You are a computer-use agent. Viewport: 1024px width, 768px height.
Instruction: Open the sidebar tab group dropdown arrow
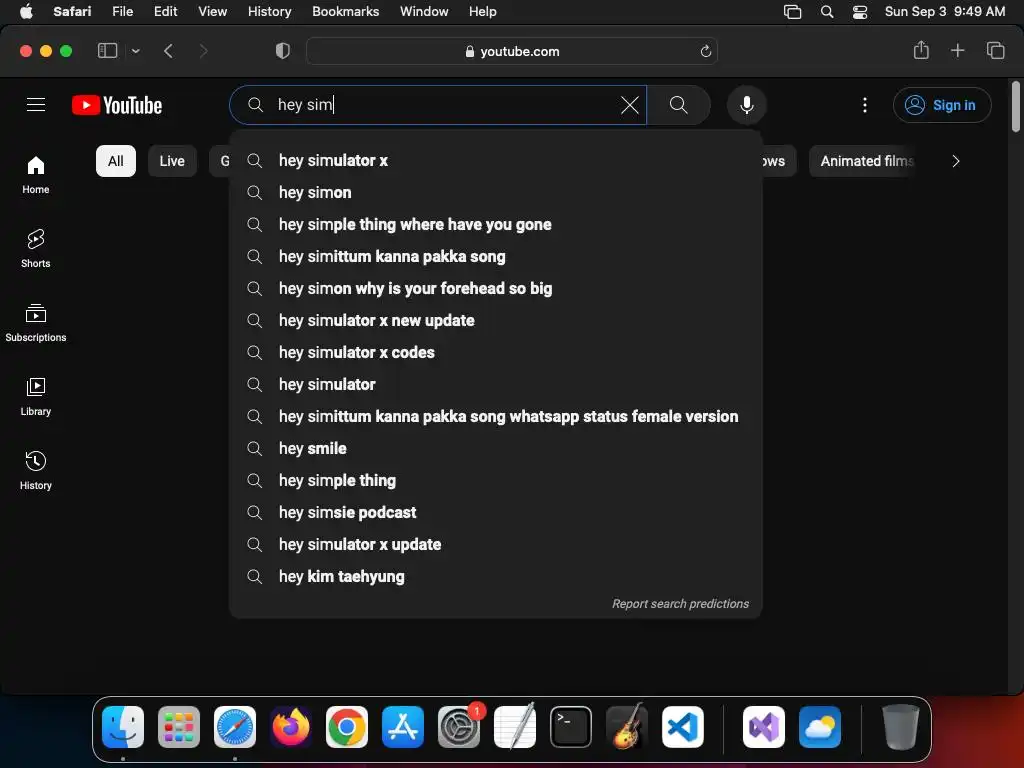tap(135, 51)
